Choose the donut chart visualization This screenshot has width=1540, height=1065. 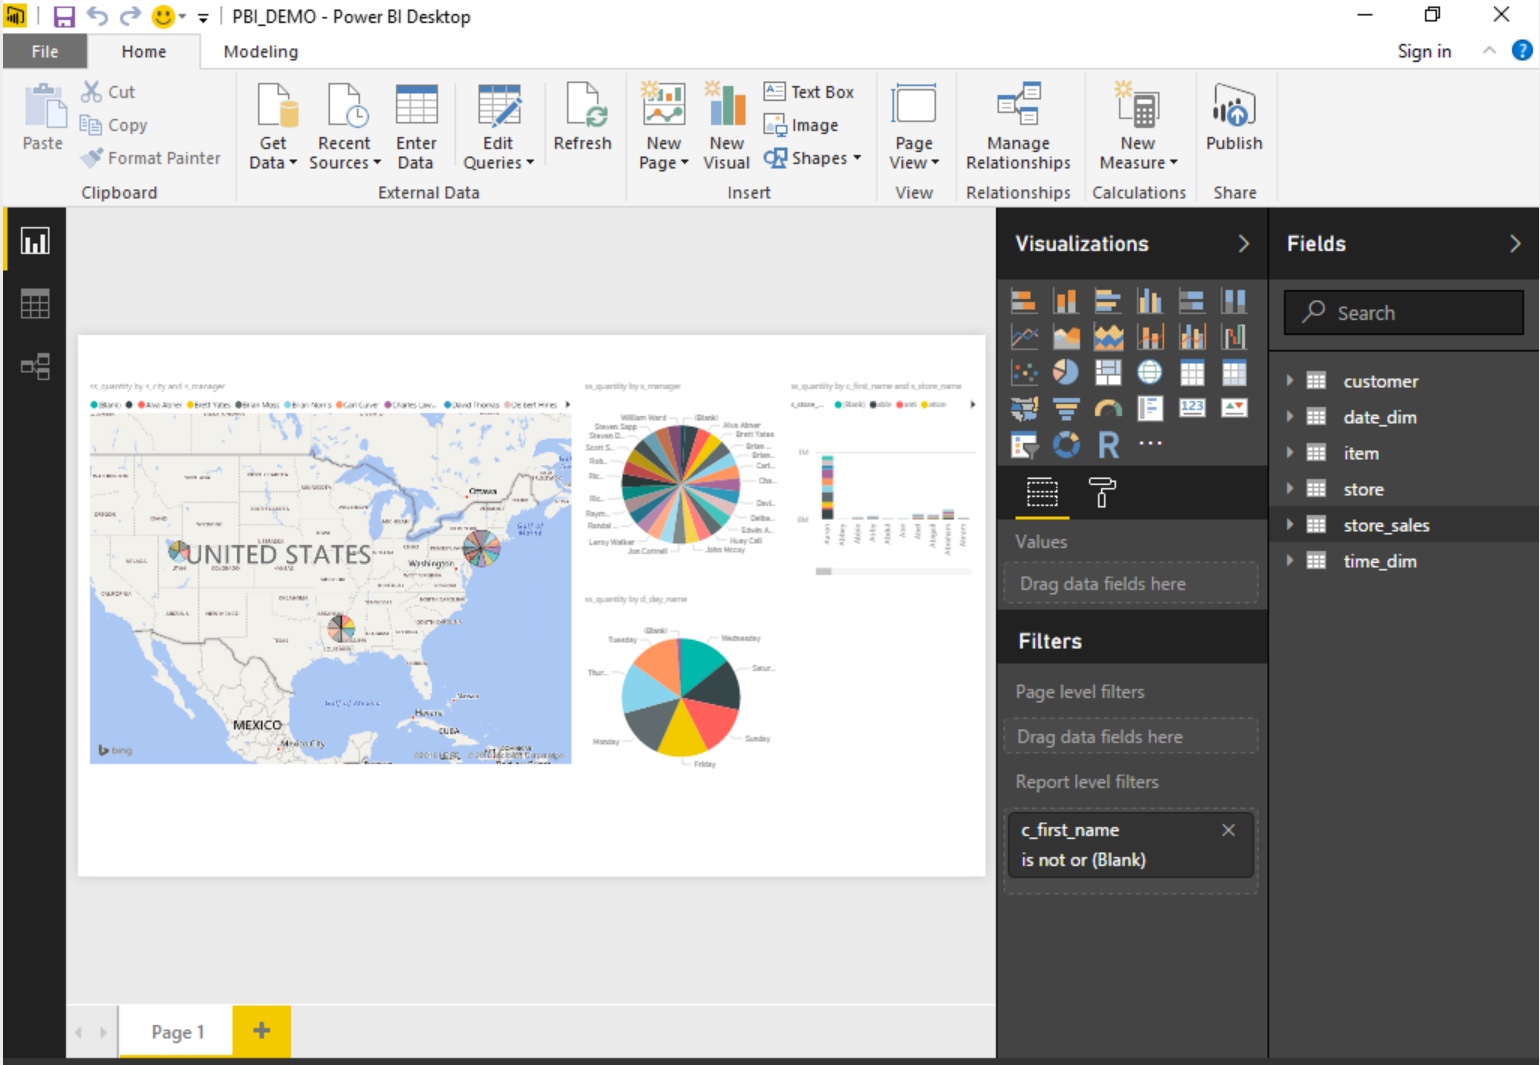click(x=1066, y=444)
